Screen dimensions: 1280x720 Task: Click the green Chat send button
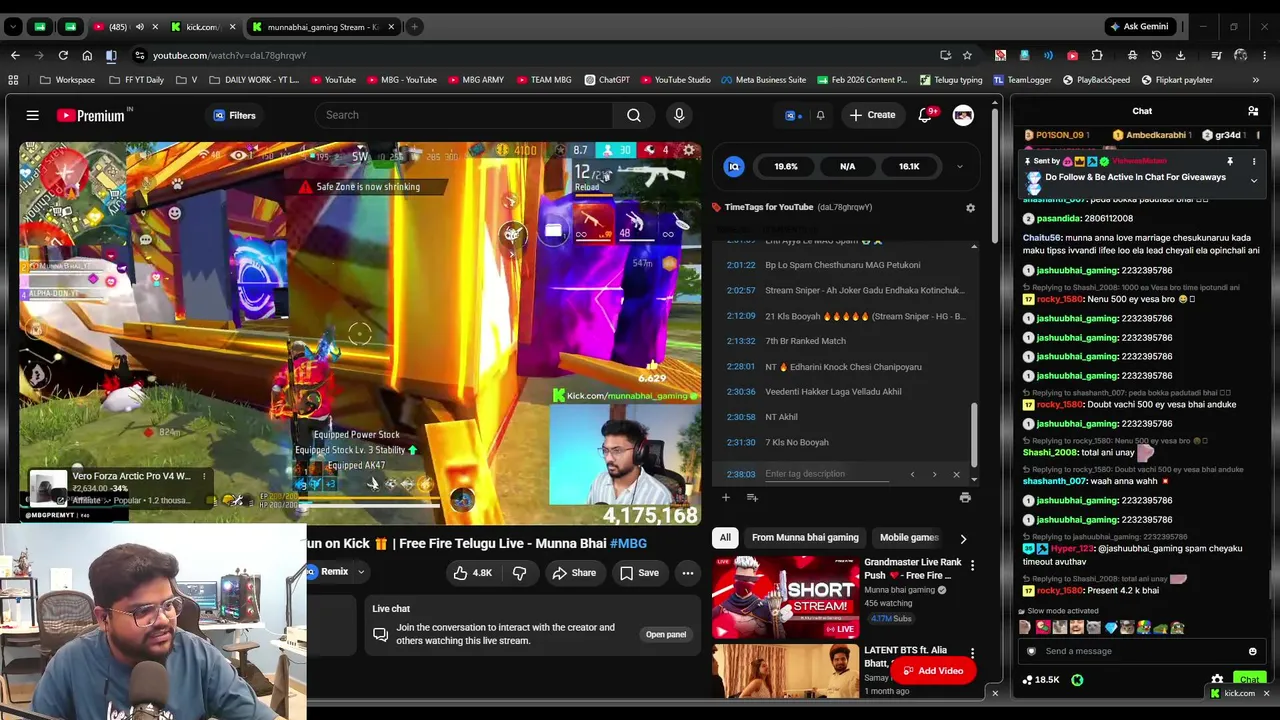tap(1249, 680)
